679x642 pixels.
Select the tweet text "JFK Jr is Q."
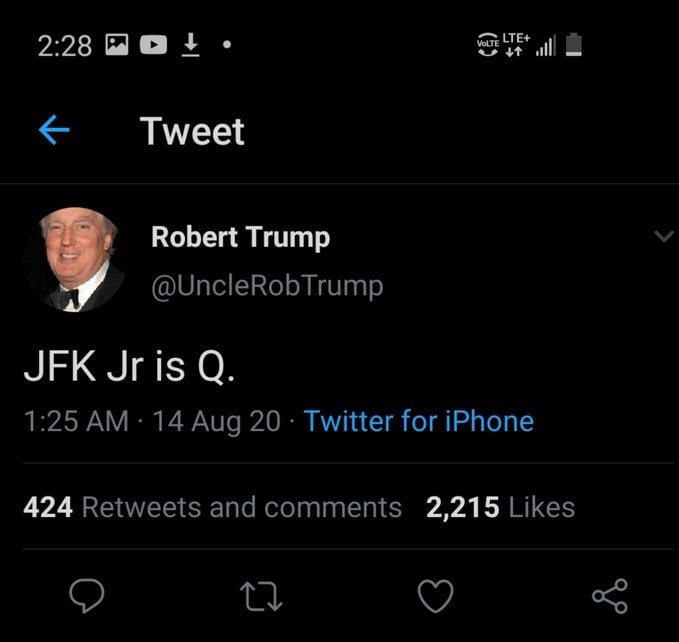tap(130, 369)
